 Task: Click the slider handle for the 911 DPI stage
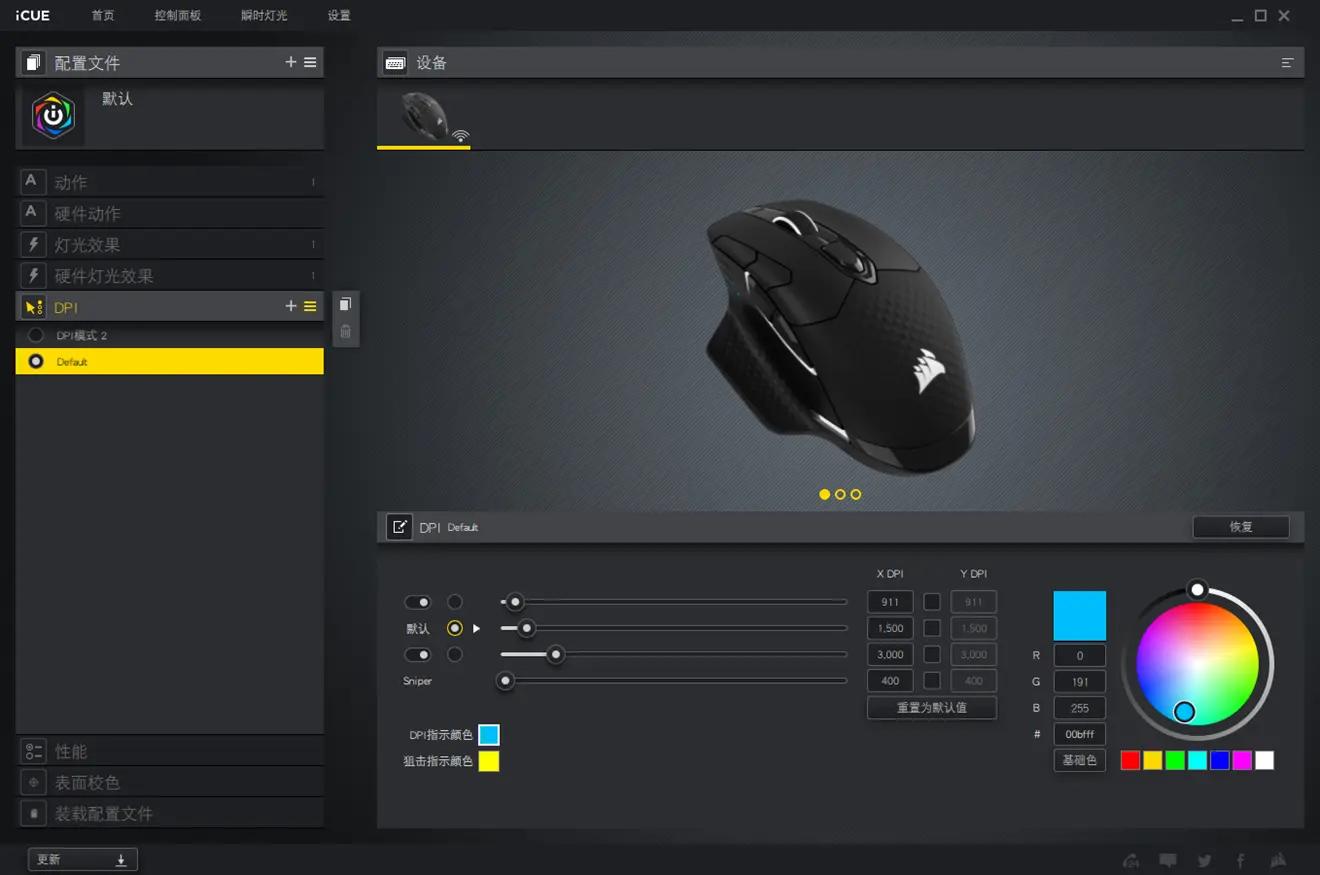pos(515,602)
